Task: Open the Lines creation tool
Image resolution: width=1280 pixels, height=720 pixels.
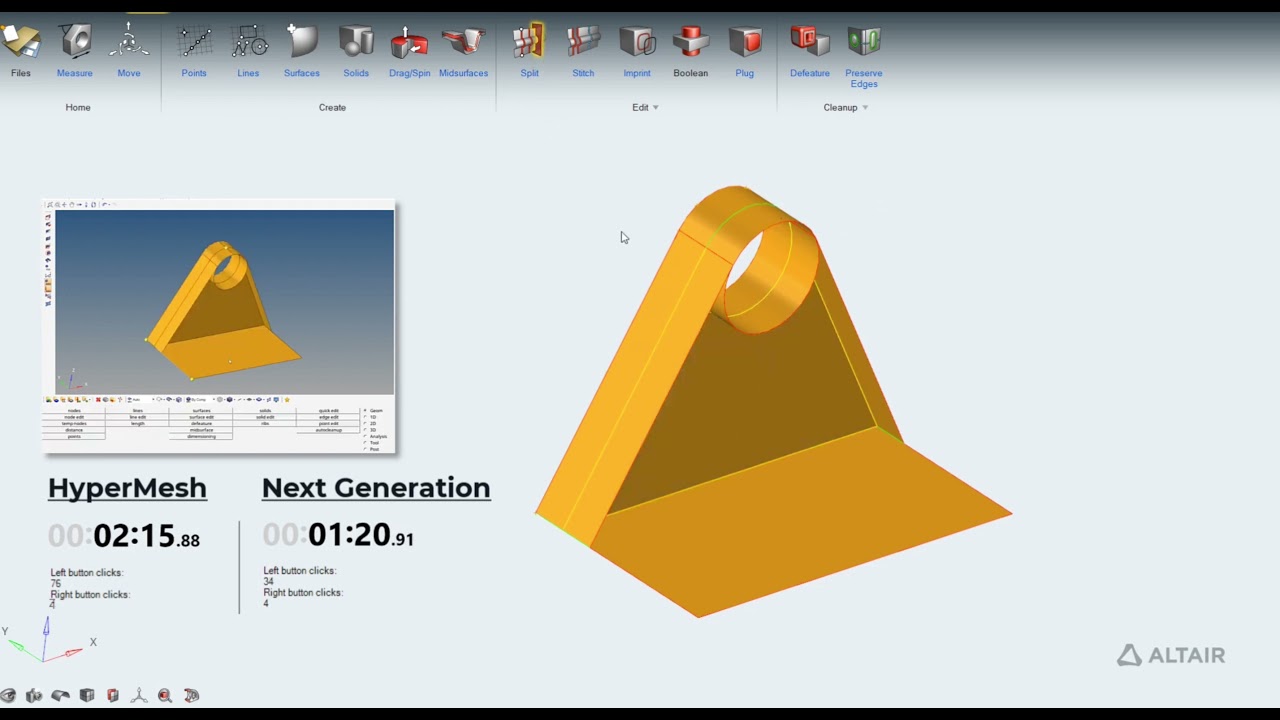Action: pyautogui.click(x=248, y=50)
